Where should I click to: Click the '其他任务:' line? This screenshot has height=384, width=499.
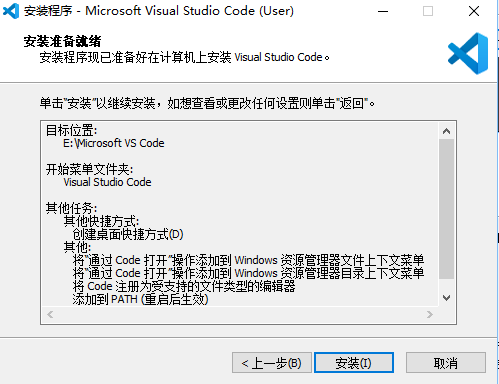coord(71,208)
